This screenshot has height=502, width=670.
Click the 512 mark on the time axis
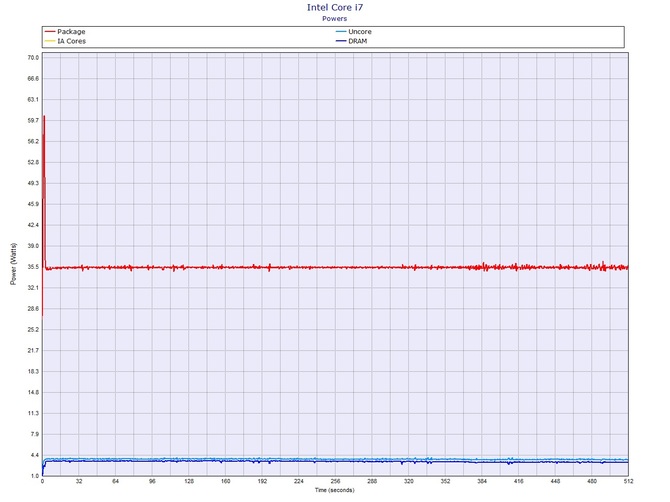(x=626, y=482)
